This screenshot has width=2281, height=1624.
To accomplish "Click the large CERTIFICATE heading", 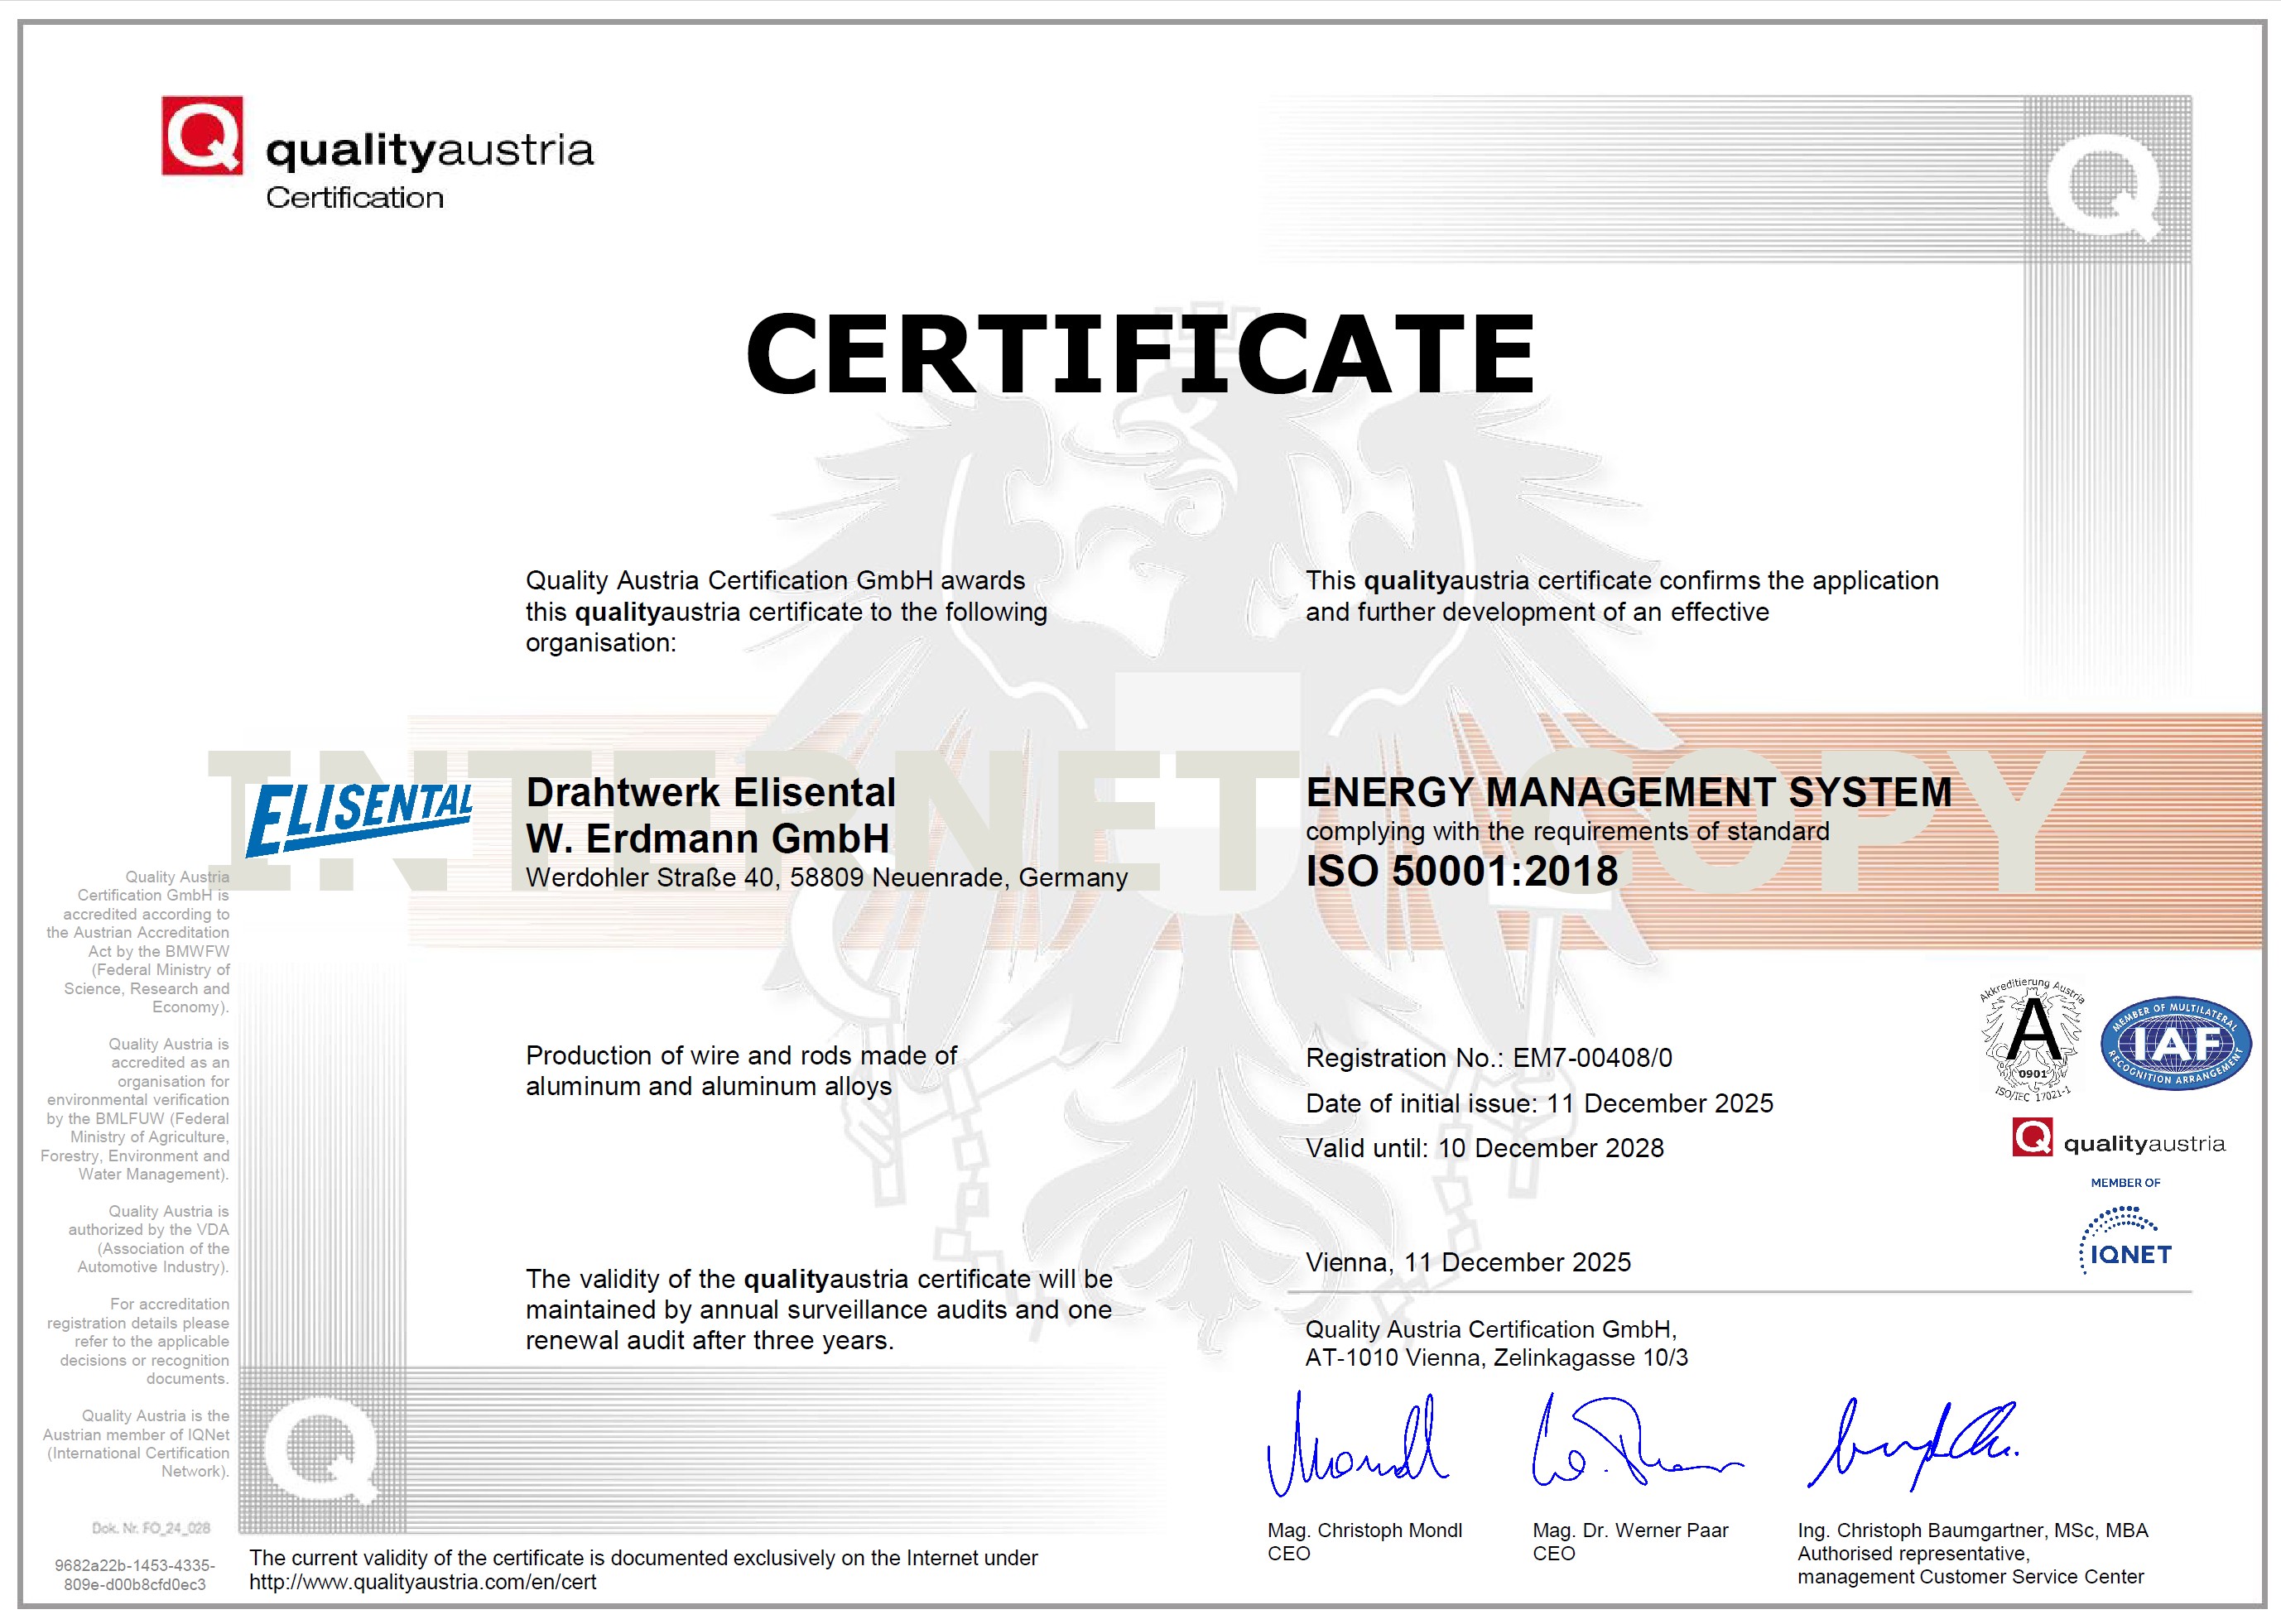I will click(1140, 354).
